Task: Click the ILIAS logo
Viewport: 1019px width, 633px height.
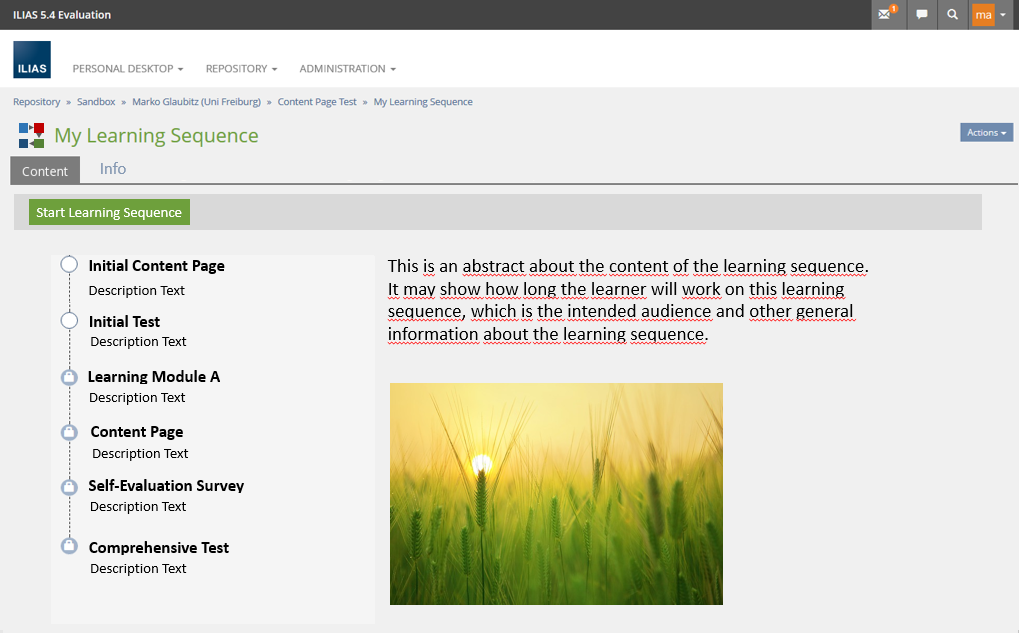Action: coord(32,60)
